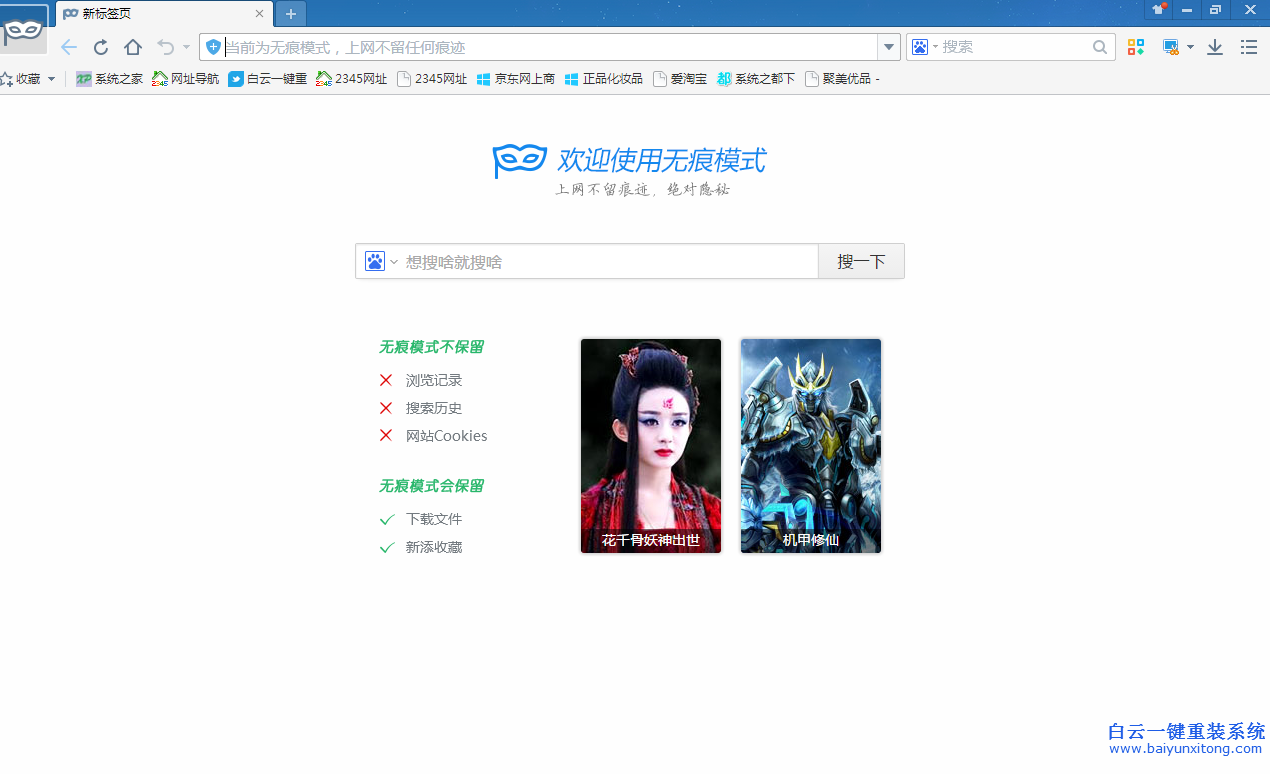Click the skin change shirt icon
The width and height of the screenshot is (1270, 774).
coord(1158,10)
